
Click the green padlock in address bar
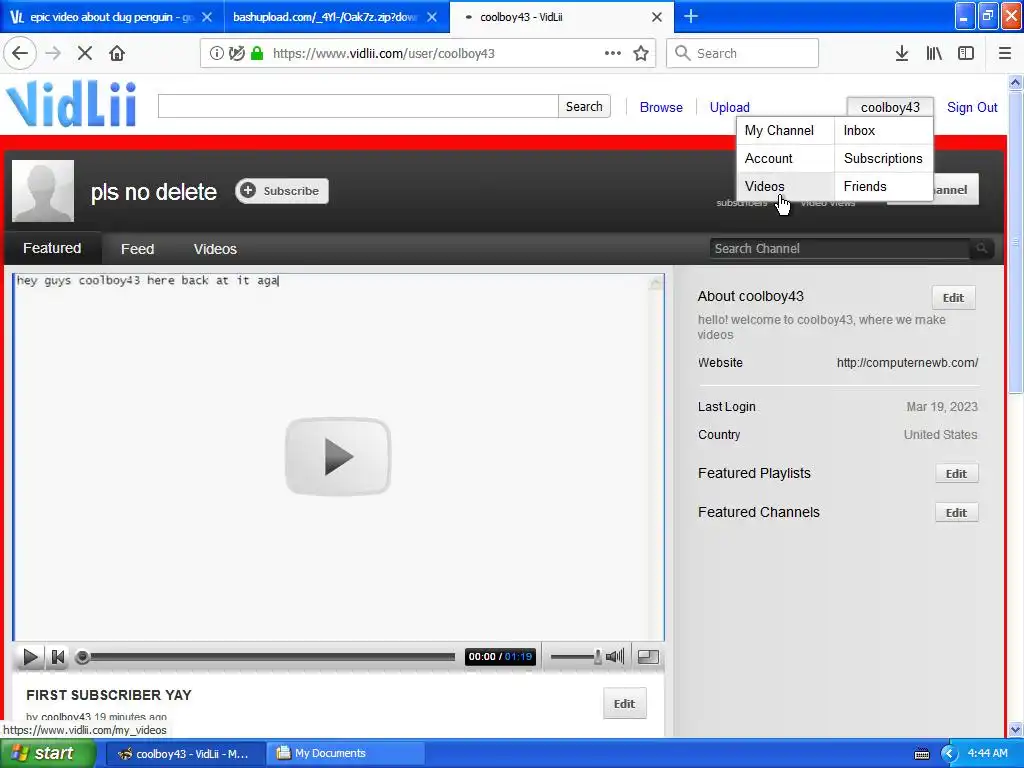point(257,53)
